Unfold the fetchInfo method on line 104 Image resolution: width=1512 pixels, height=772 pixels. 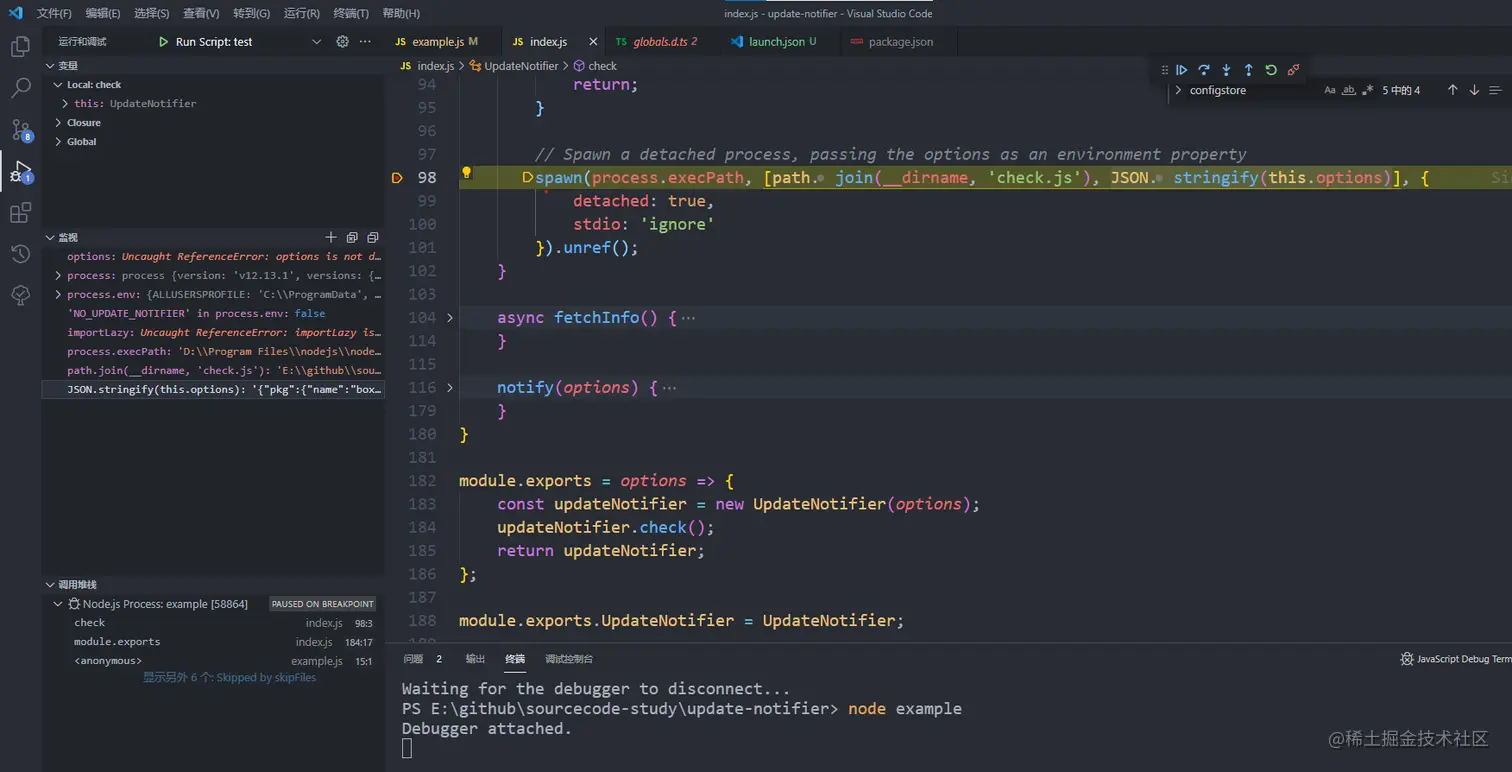[450, 318]
